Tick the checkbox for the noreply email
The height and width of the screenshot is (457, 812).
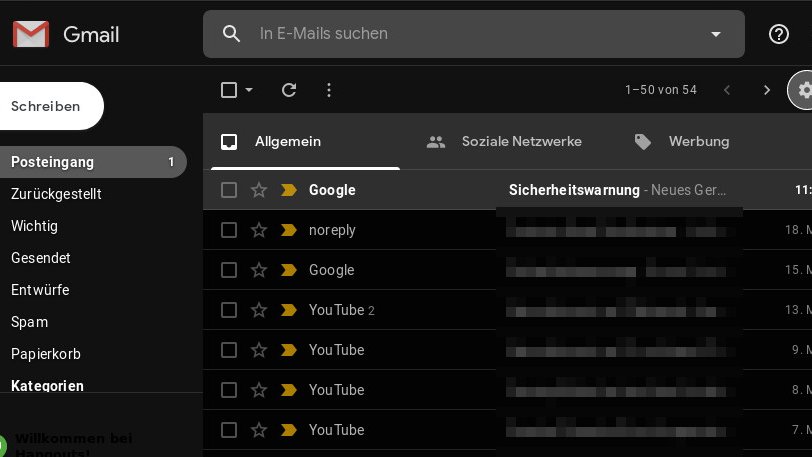pos(229,230)
